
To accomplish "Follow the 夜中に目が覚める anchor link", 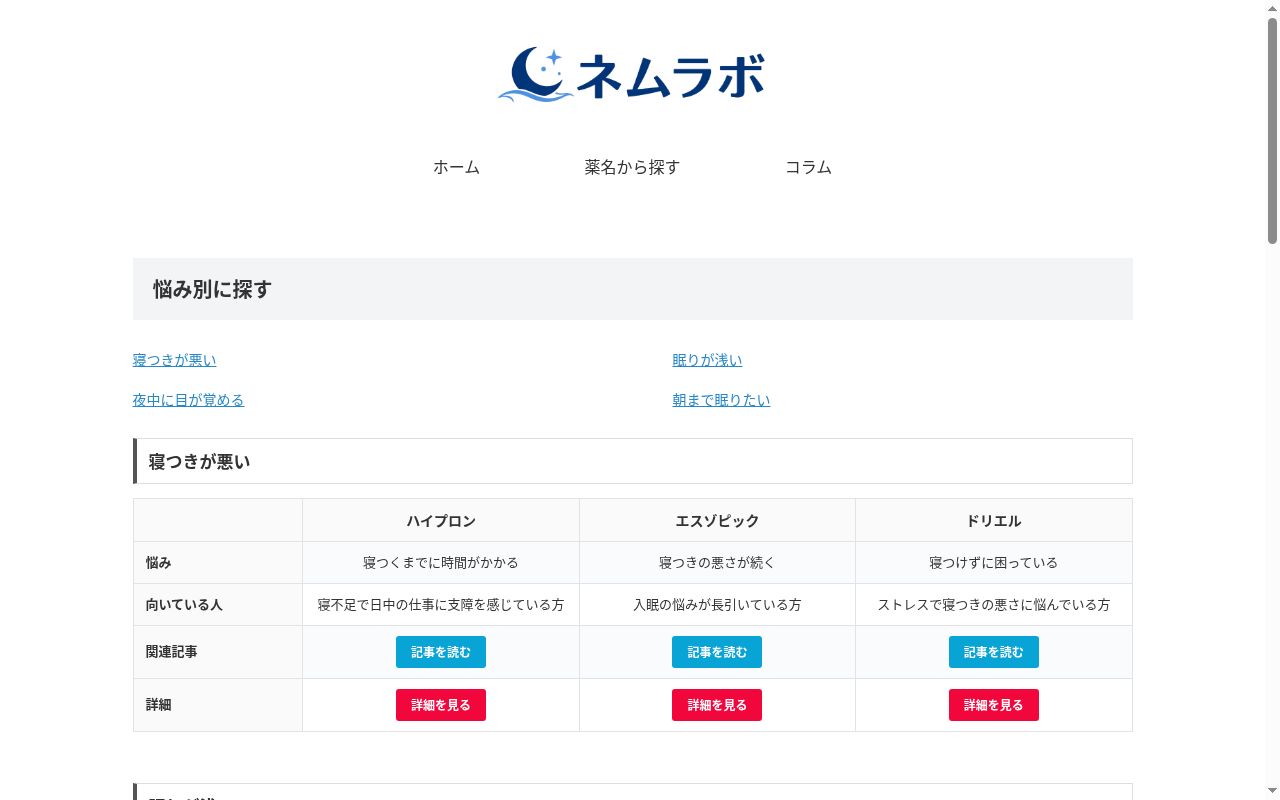I will pyautogui.click(x=188, y=400).
